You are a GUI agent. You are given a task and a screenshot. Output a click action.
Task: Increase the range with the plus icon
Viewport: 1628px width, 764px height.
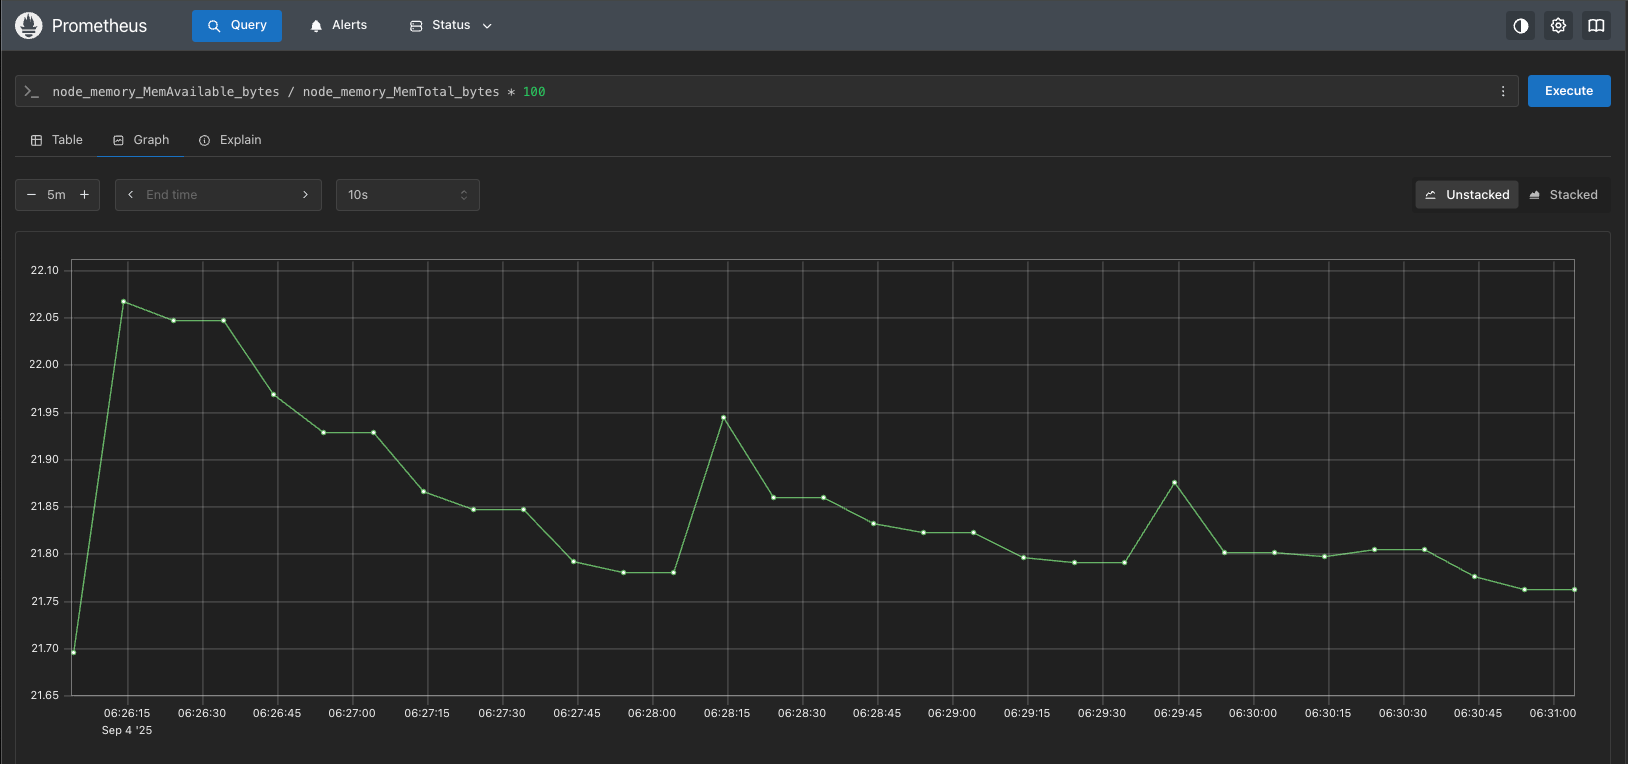(x=84, y=195)
